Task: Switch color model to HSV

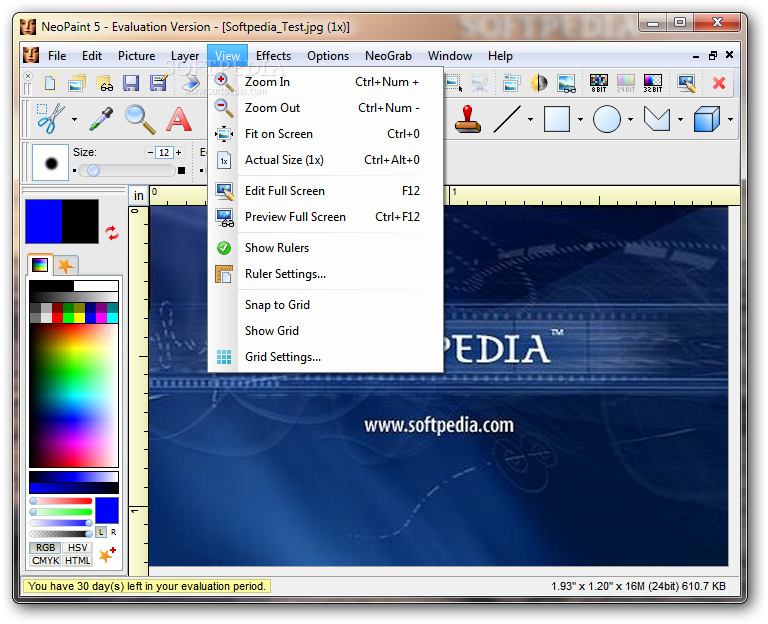Action: [x=77, y=548]
